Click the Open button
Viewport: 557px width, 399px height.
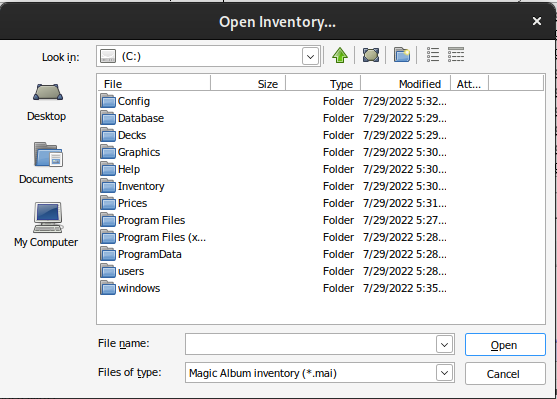pos(505,345)
